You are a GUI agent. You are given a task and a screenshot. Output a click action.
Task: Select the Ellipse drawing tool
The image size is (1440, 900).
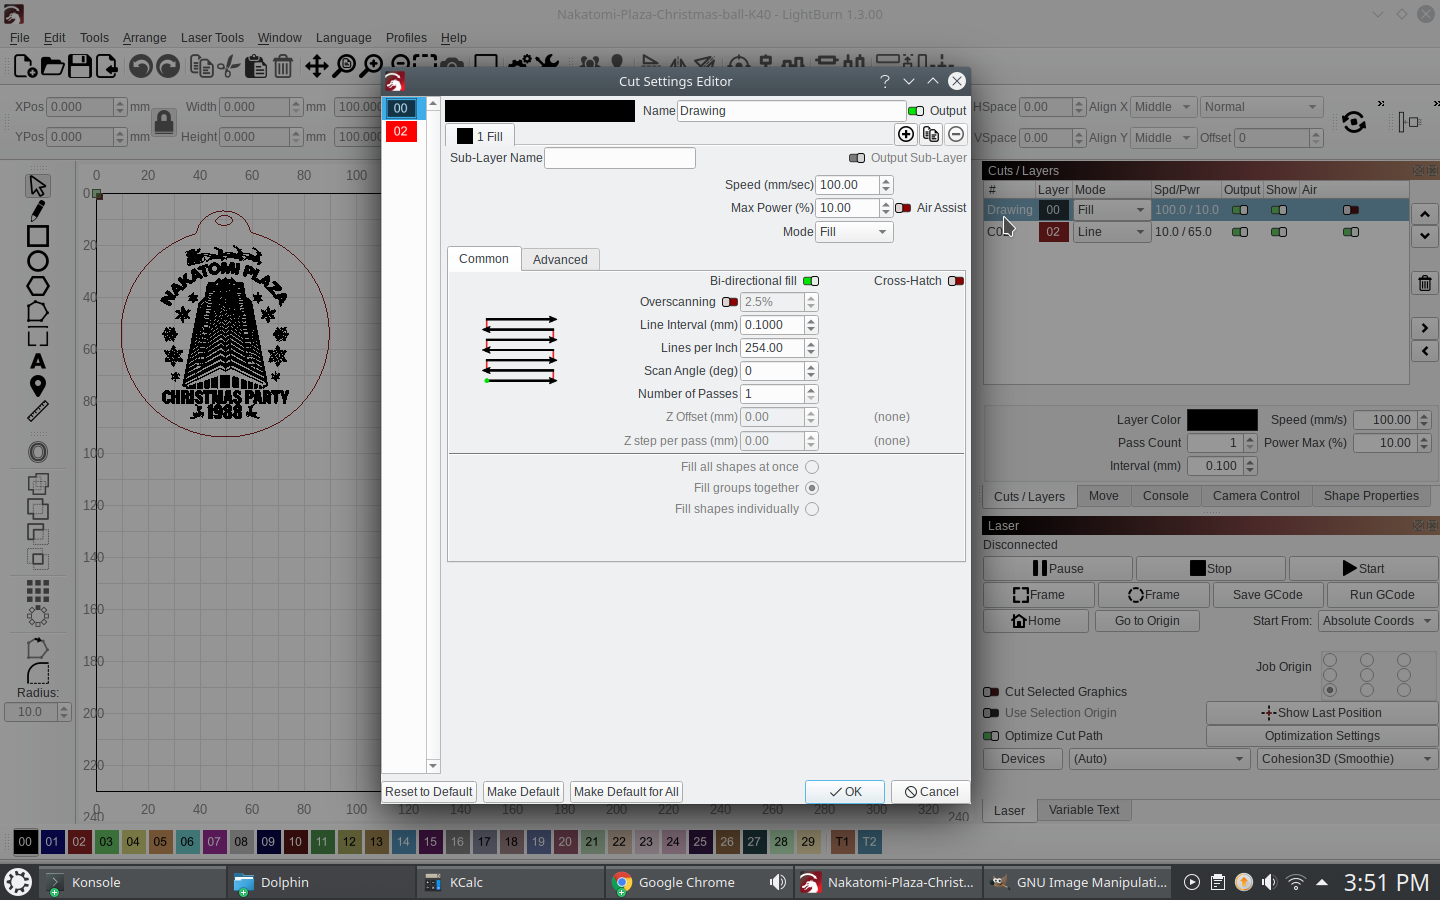tap(38, 261)
